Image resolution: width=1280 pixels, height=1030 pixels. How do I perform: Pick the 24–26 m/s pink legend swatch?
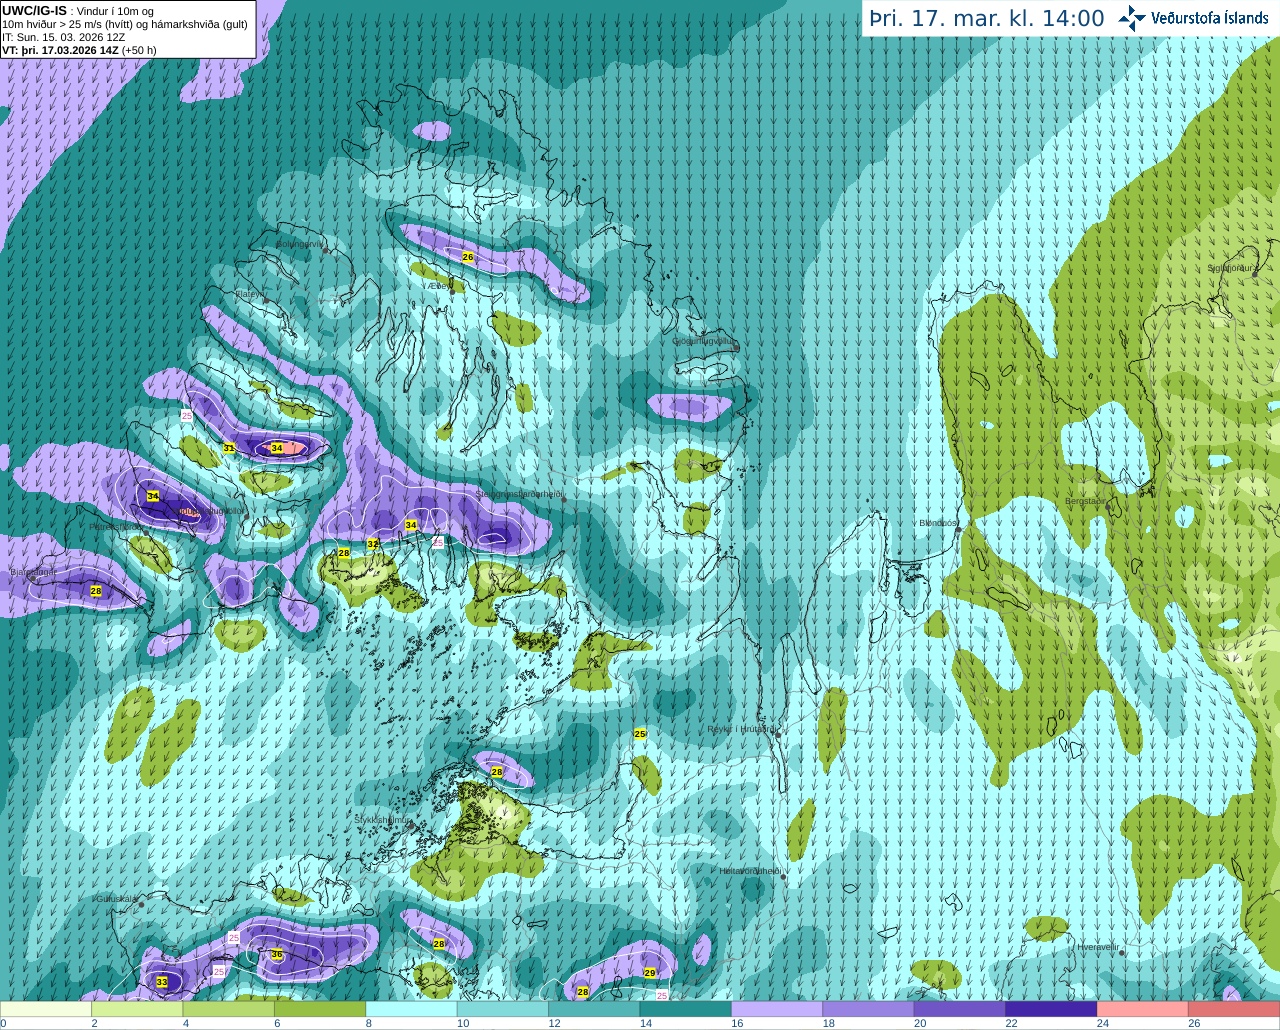(1142, 1009)
